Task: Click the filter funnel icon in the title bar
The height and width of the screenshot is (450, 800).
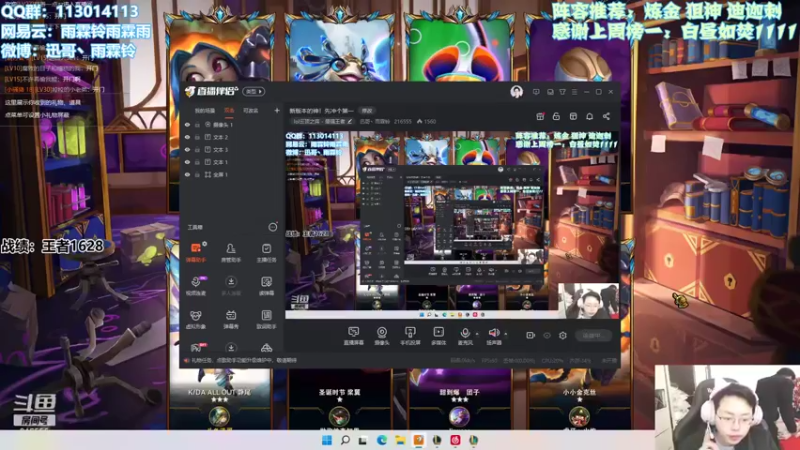Action: (562, 92)
